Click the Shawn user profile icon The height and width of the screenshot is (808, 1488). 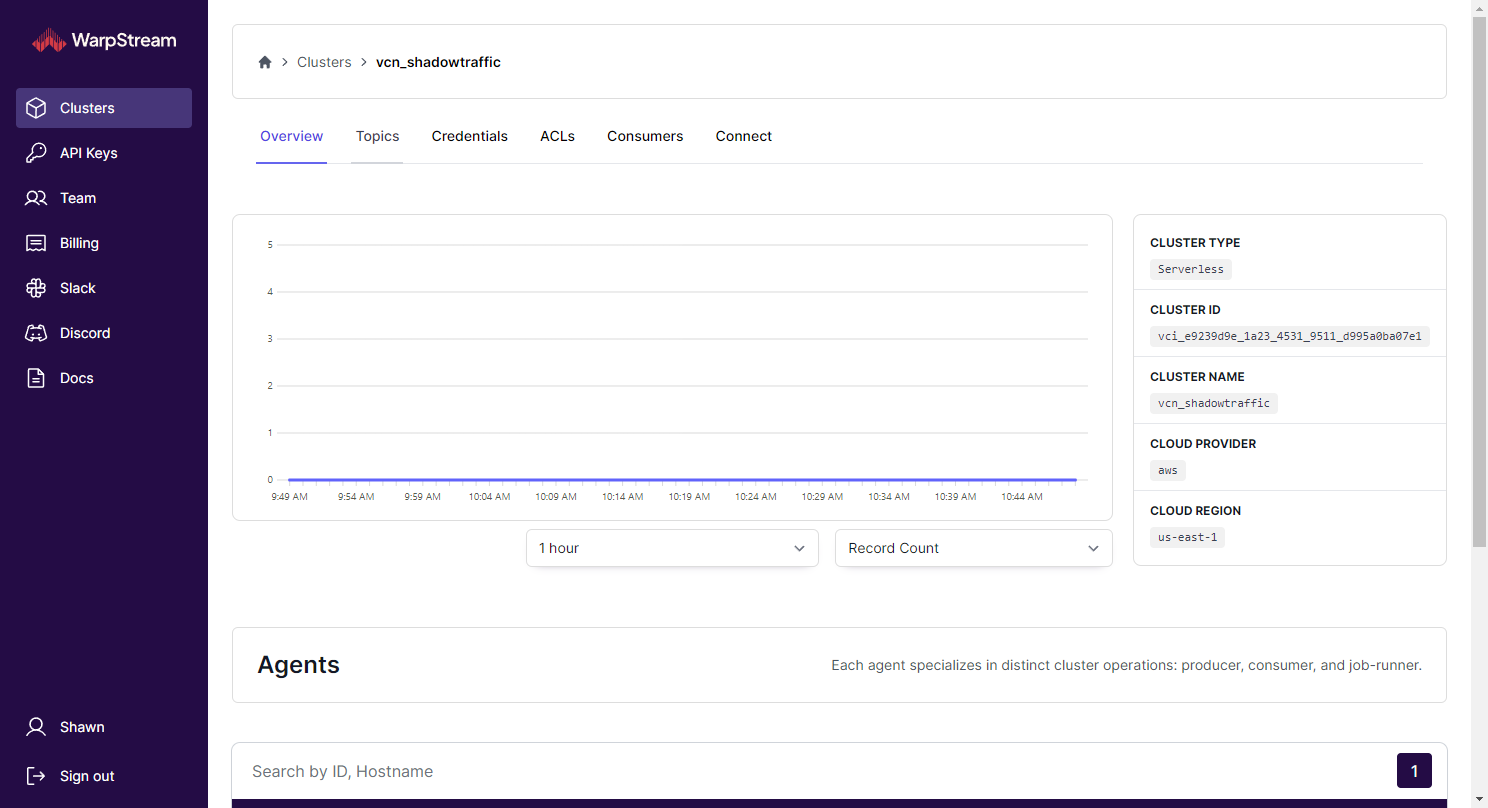pyautogui.click(x=36, y=727)
